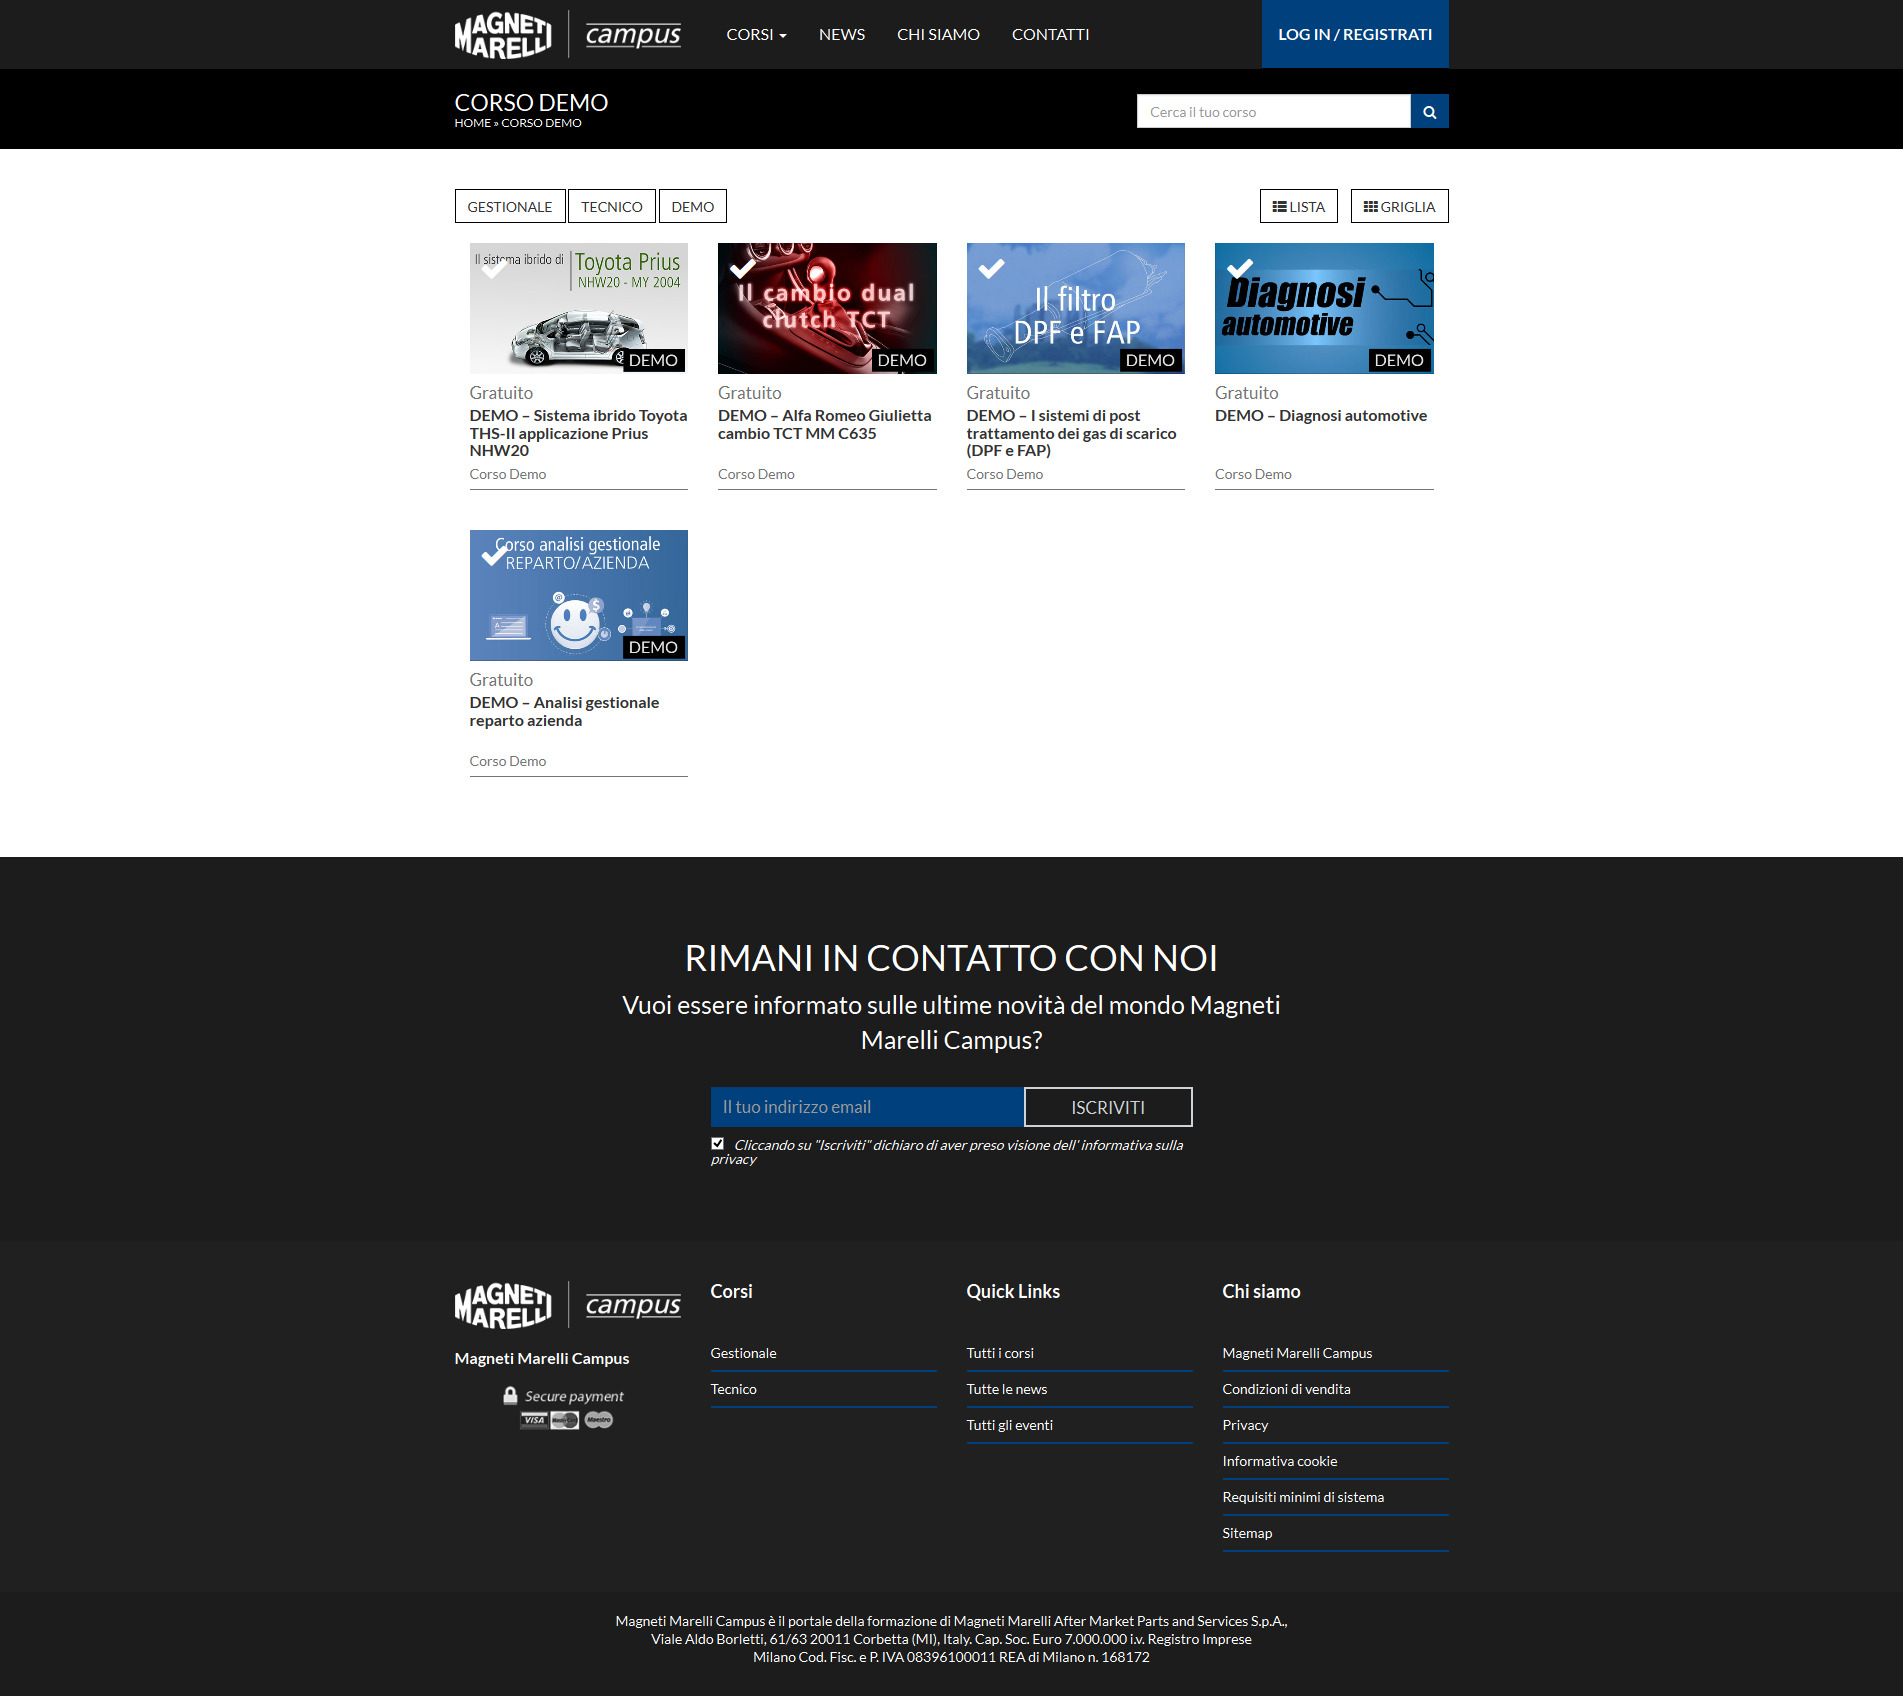Image resolution: width=1903 pixels, height=1696 pixels.
Task: Open DEMO – Diagnosi automotive title link
Action: 1321,415
